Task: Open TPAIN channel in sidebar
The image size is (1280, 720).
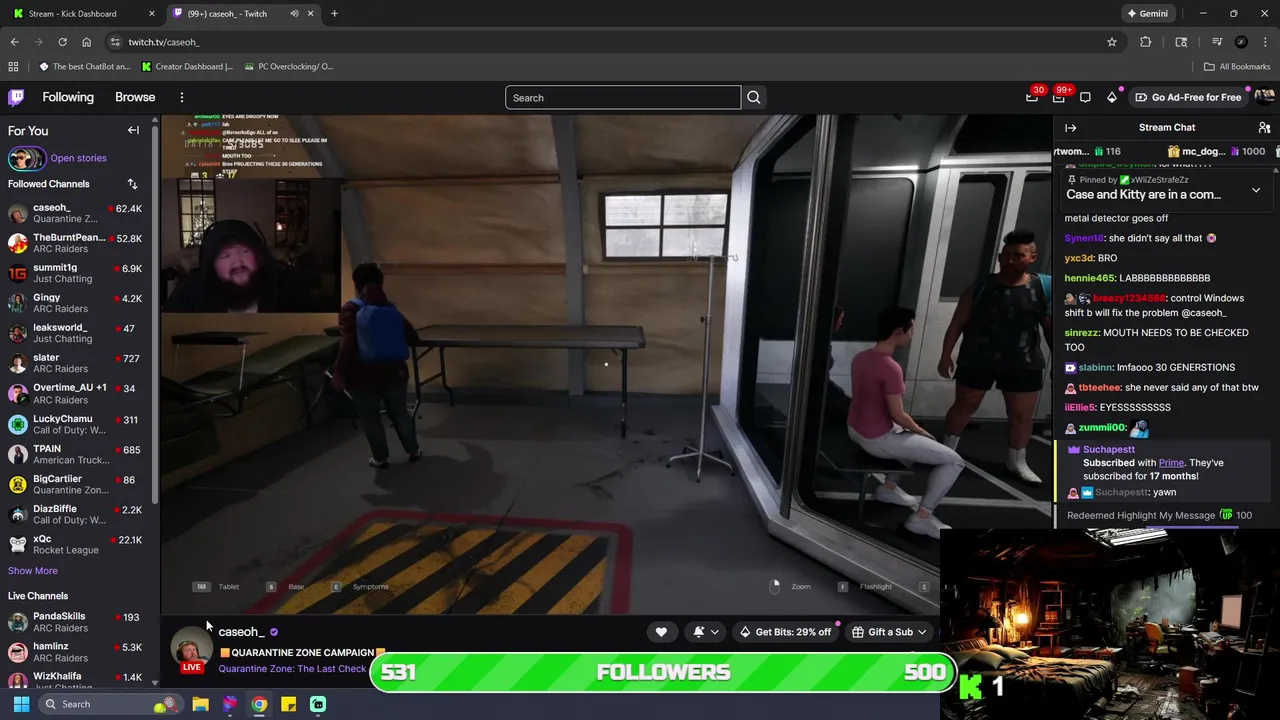Action: point(75,454)
